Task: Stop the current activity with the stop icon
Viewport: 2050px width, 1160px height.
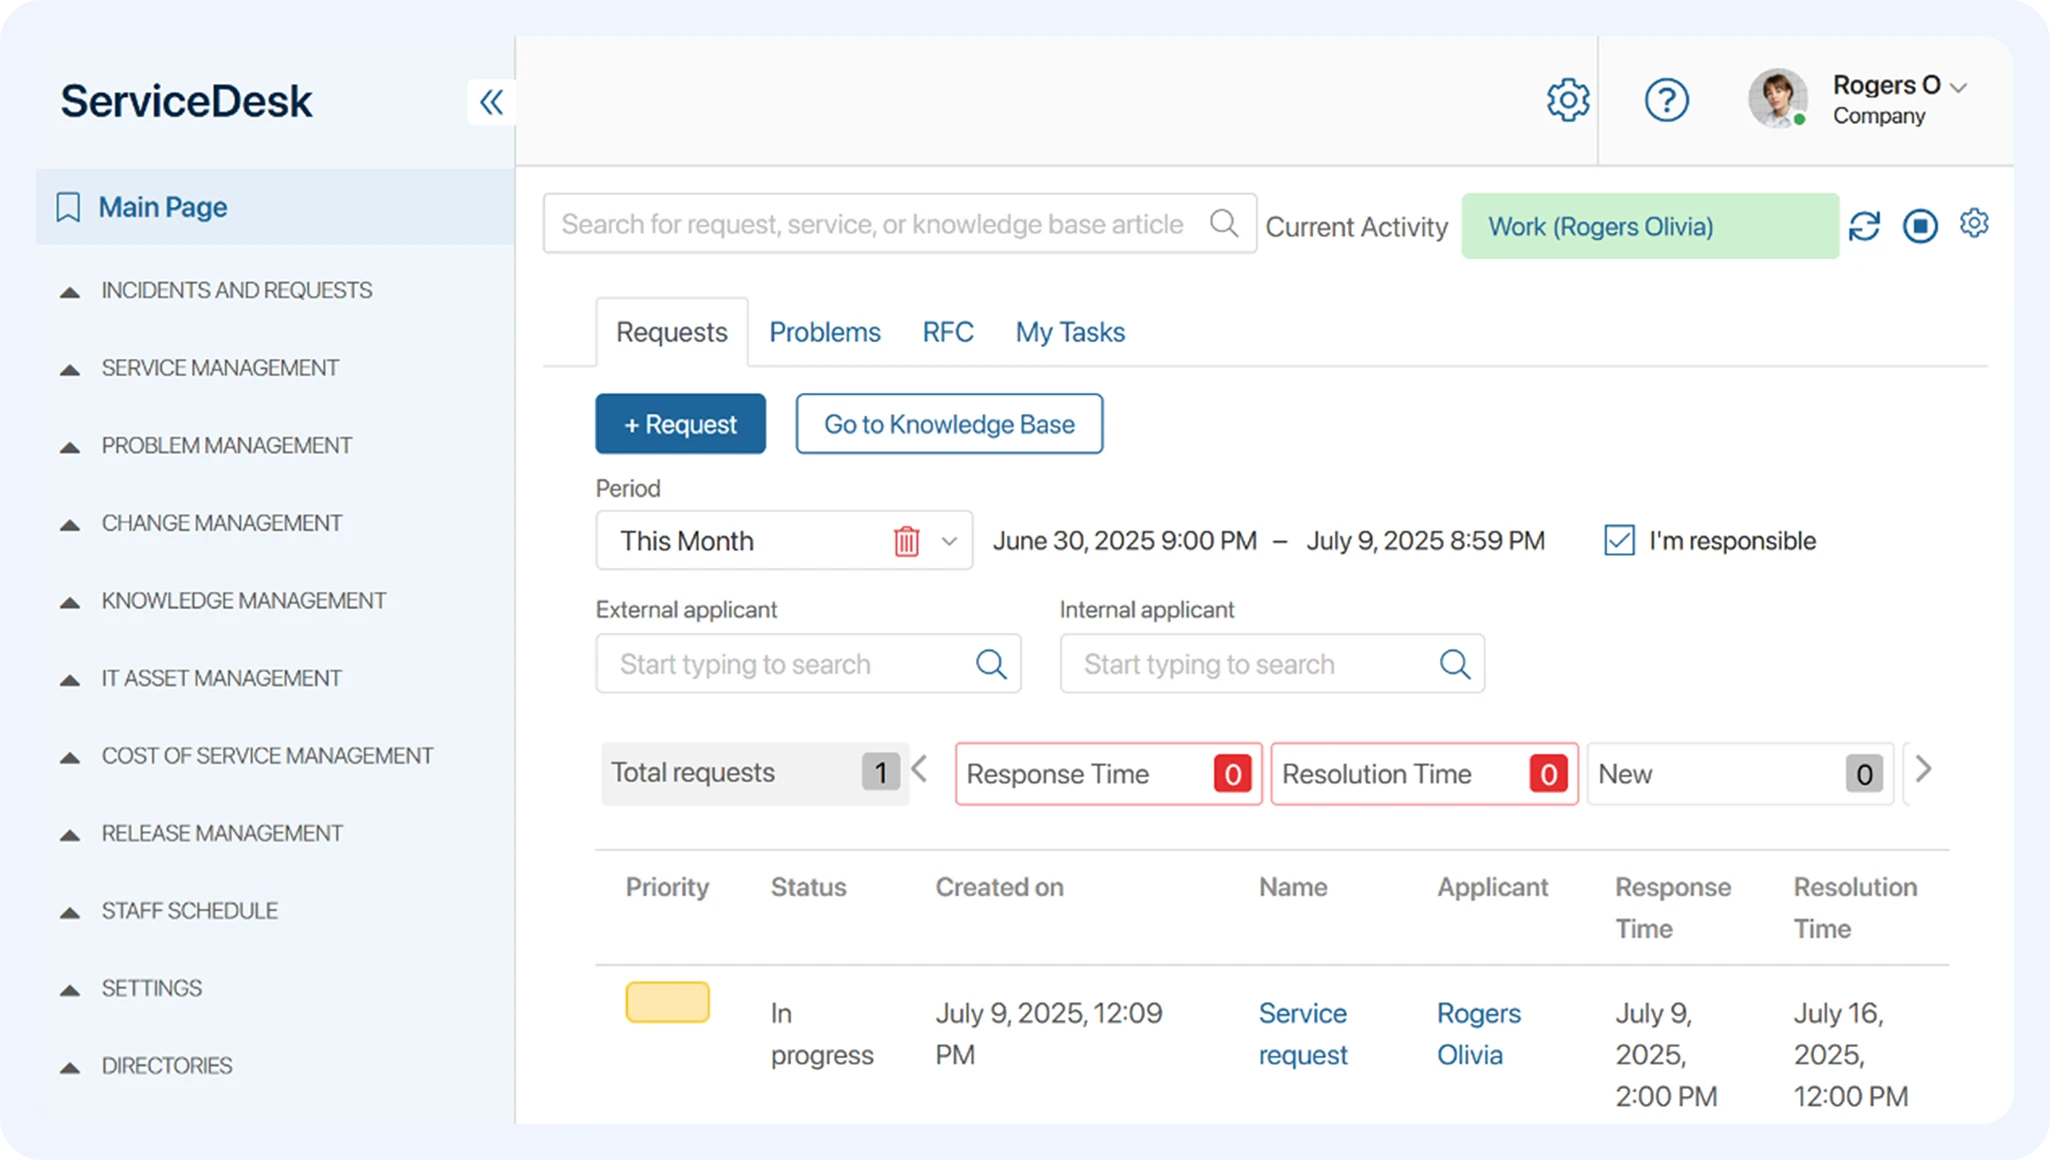Action: [x=1920, y=226]
